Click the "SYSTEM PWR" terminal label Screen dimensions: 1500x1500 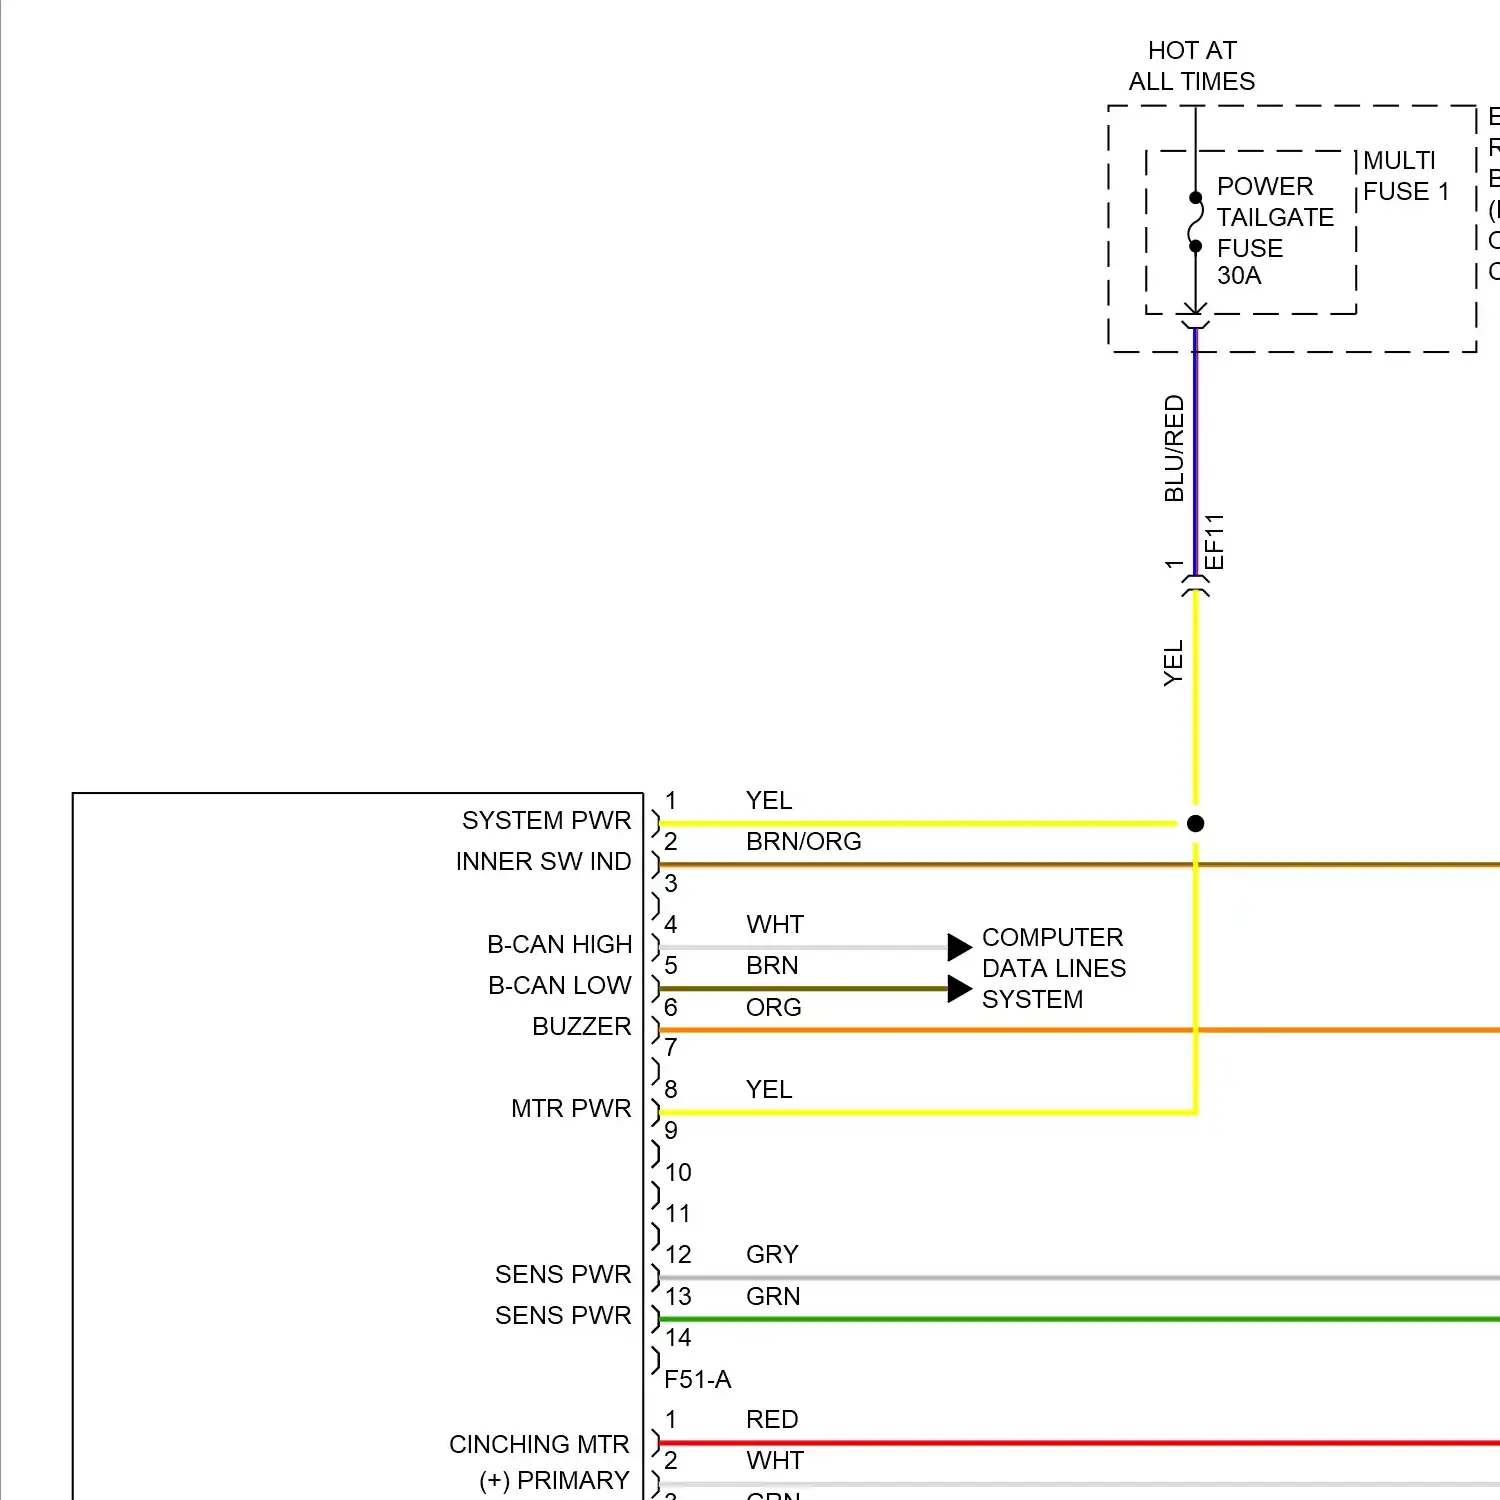point(546,821)
